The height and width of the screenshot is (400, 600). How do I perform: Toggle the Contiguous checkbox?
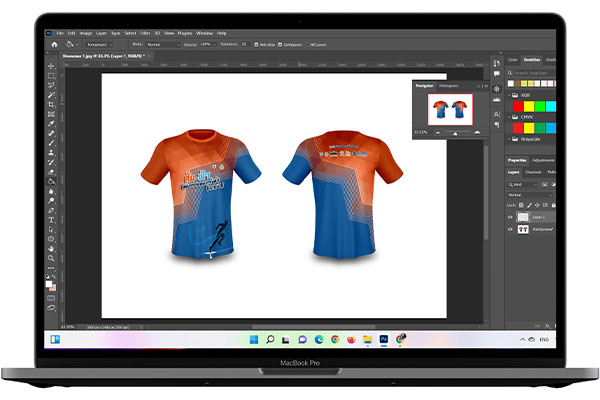pyautogui.click(x=280, y=45)
